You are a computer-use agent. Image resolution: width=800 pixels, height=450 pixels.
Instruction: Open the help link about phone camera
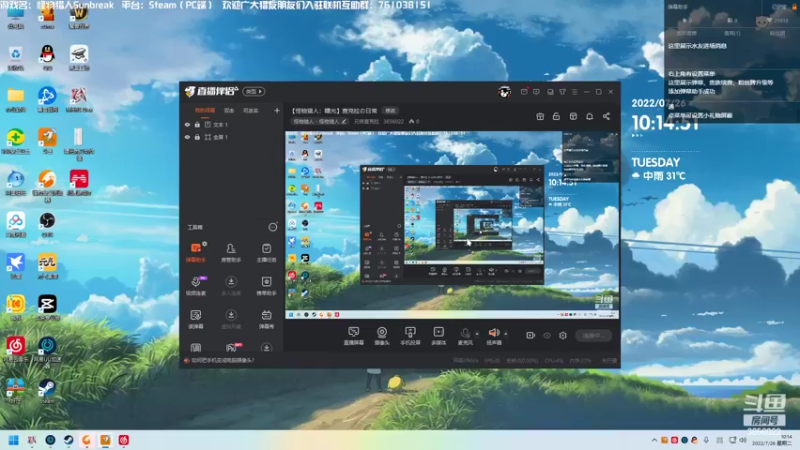222,360
